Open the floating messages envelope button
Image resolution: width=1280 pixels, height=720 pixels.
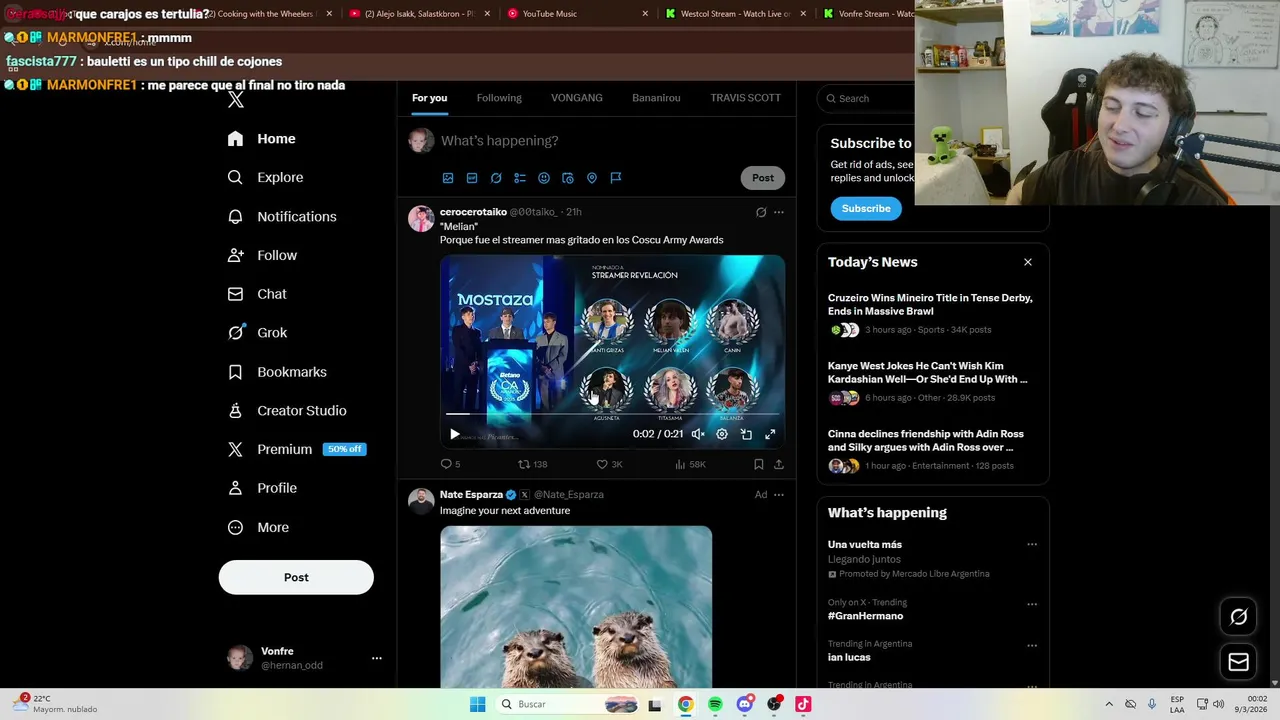(x=1238, y=662)
